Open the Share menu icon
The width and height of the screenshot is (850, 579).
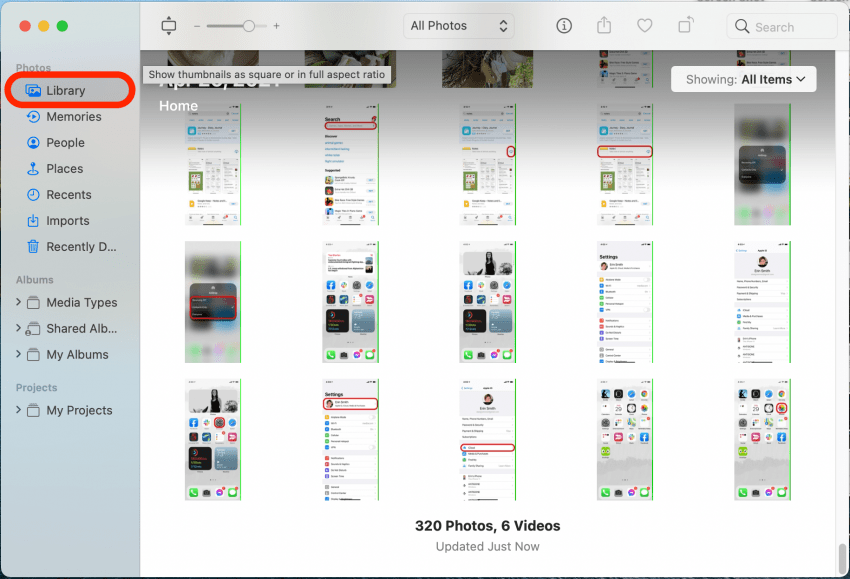pyautogui.click(x=604, y=25)
